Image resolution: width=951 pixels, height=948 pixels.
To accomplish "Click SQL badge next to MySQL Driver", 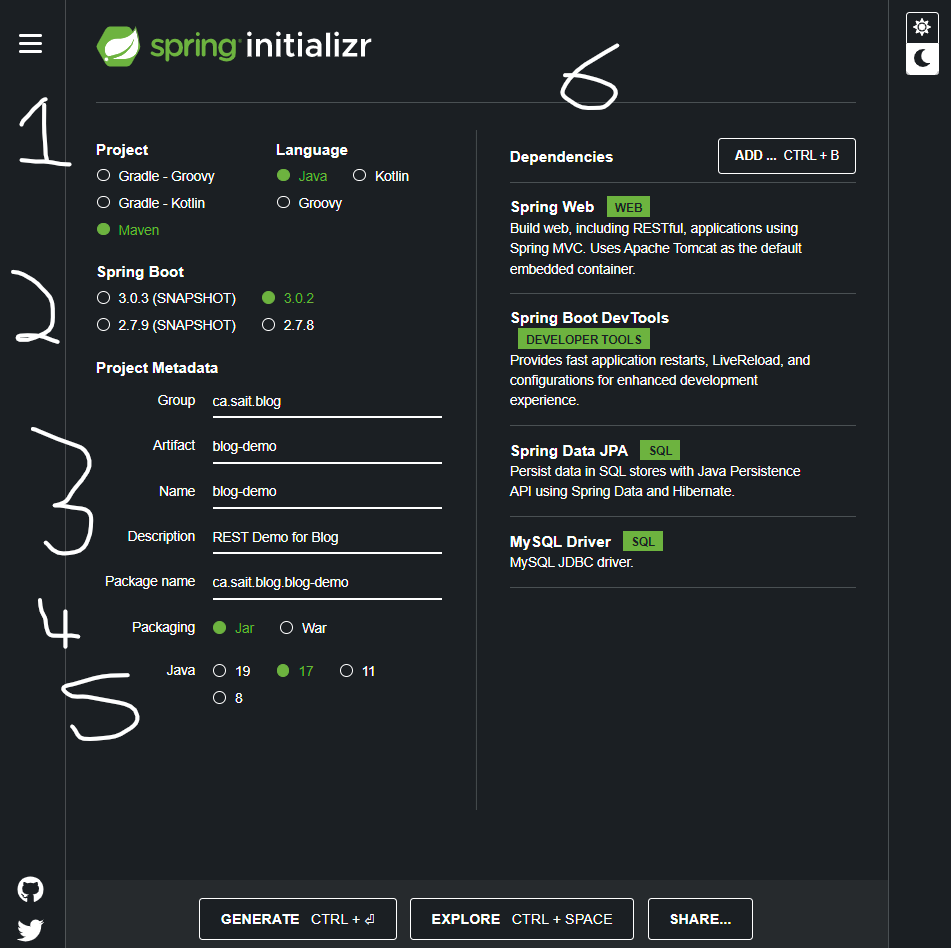I will coord(643,542).
